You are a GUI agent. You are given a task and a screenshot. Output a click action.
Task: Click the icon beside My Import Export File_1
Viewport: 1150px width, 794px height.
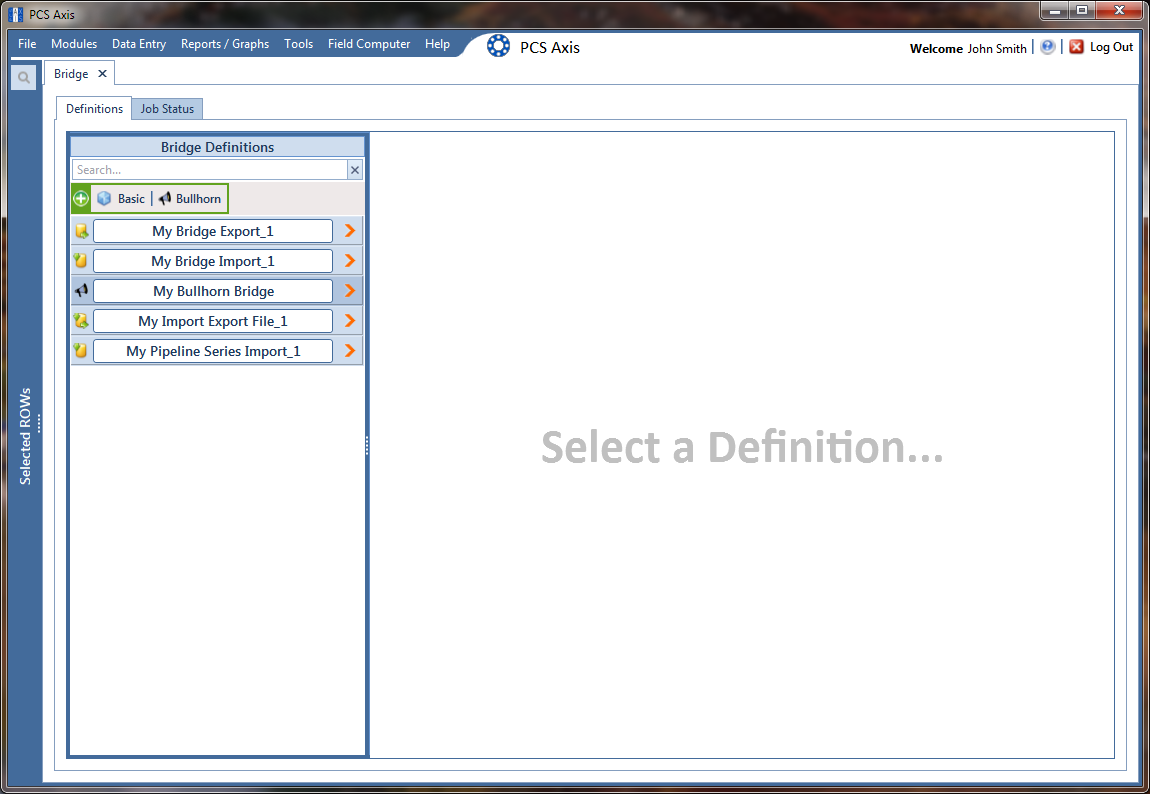tap(81, 321)
